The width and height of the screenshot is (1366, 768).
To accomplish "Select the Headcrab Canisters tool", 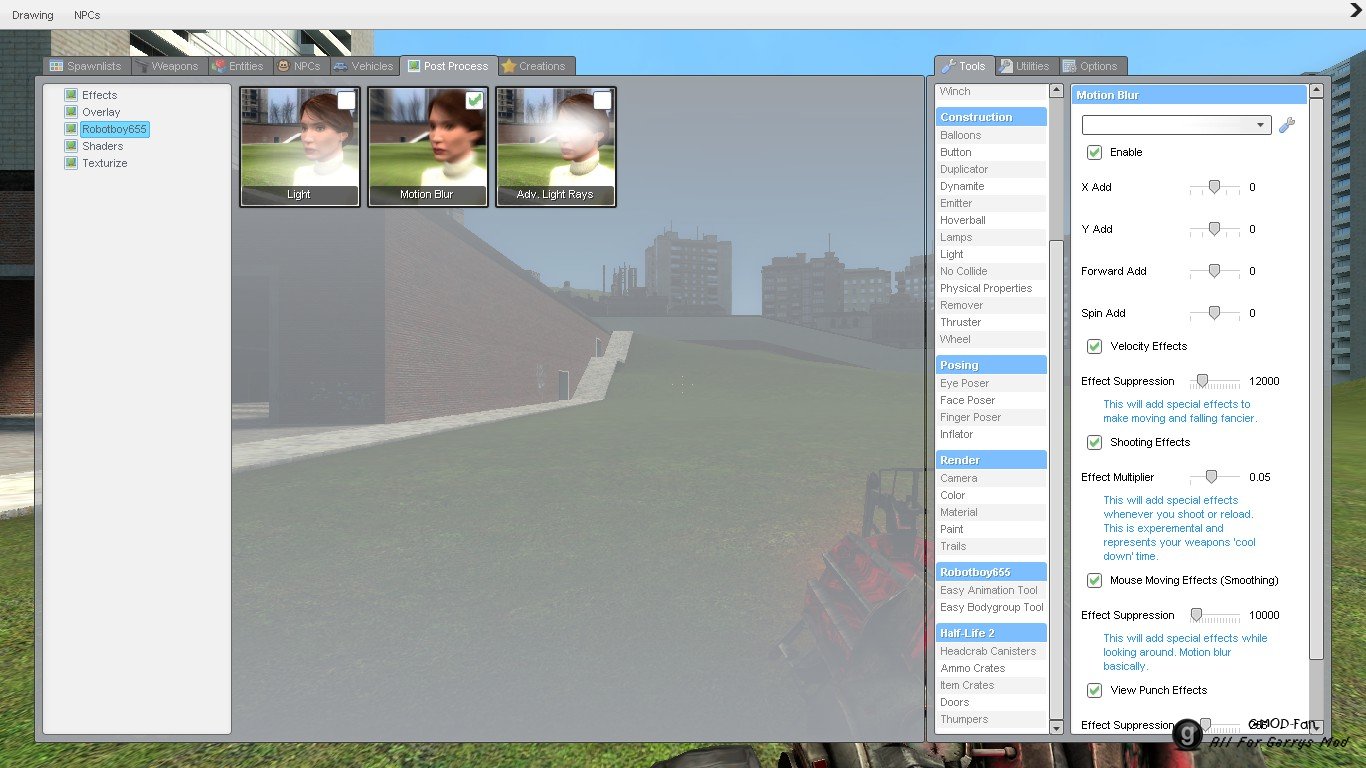I will [991, 651].
